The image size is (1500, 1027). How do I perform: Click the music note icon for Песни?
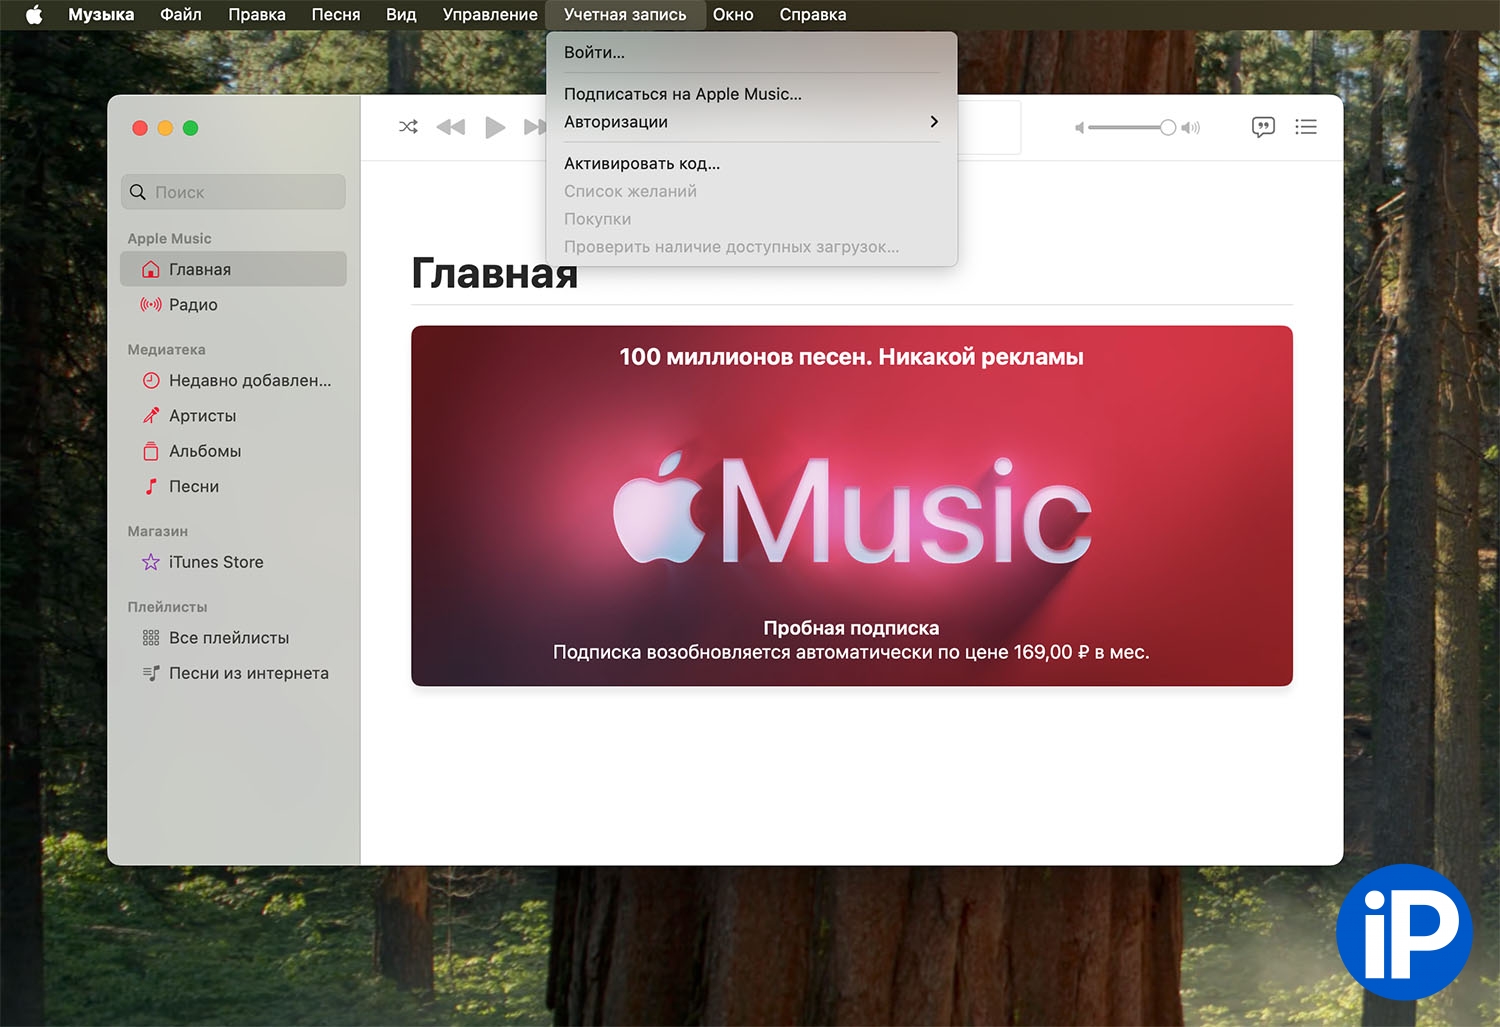pyautogui.click(x=151, y=486)
